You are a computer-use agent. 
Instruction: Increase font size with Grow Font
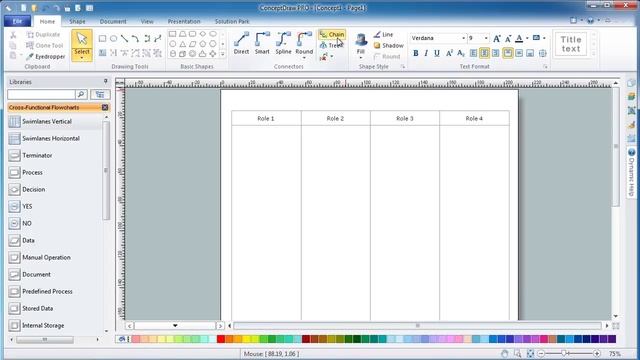[x=497, y=39]
